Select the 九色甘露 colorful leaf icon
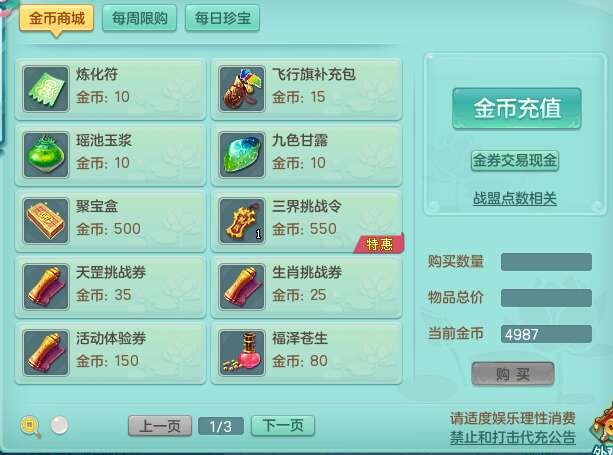The width and height of the screenshot is (613, 455). point(242,155)
